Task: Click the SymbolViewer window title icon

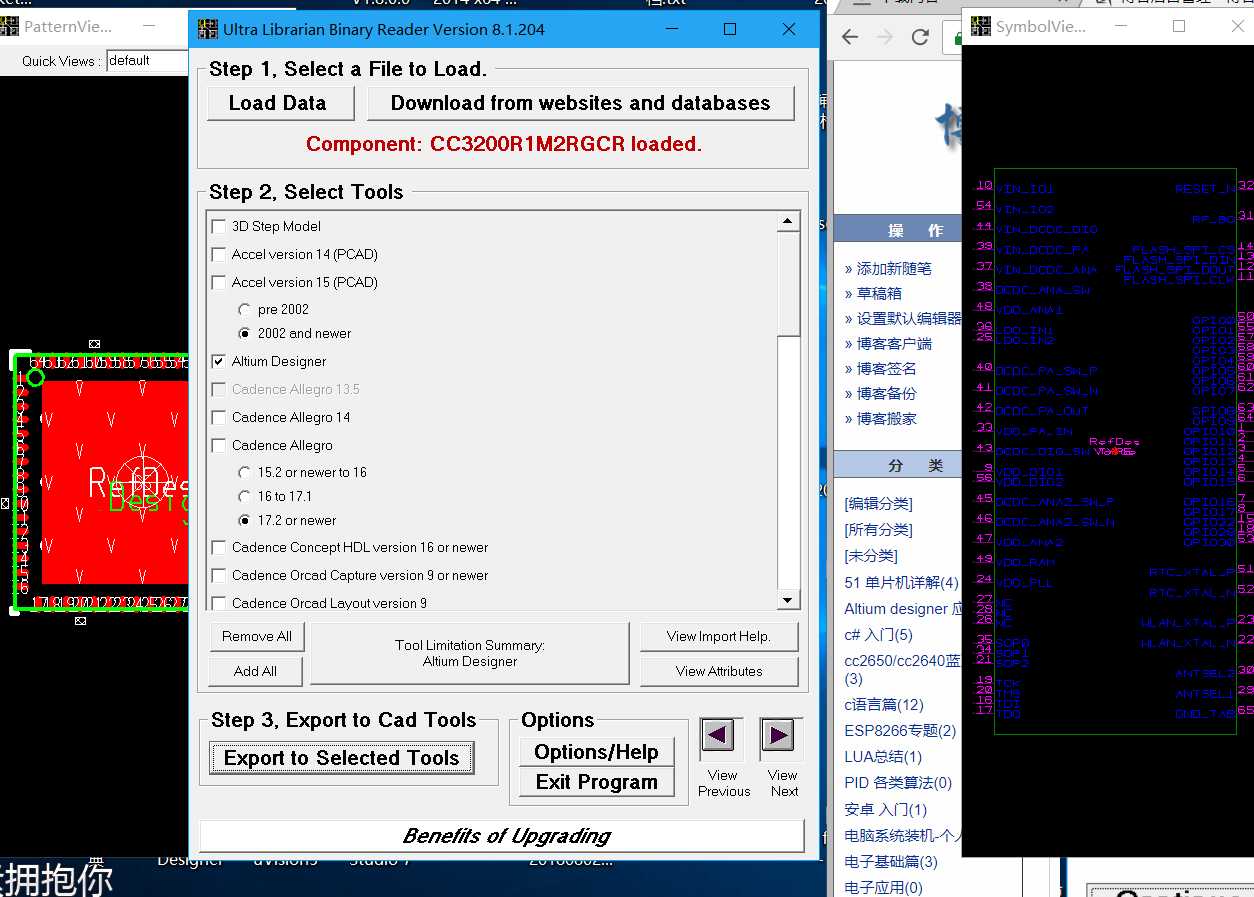Action: 980,27
